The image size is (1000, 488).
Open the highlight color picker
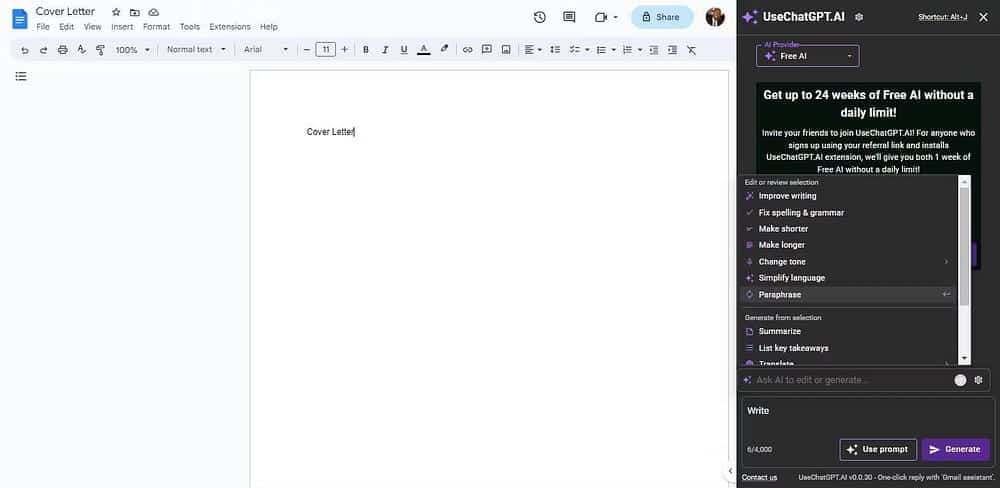(x=445, y=49)
